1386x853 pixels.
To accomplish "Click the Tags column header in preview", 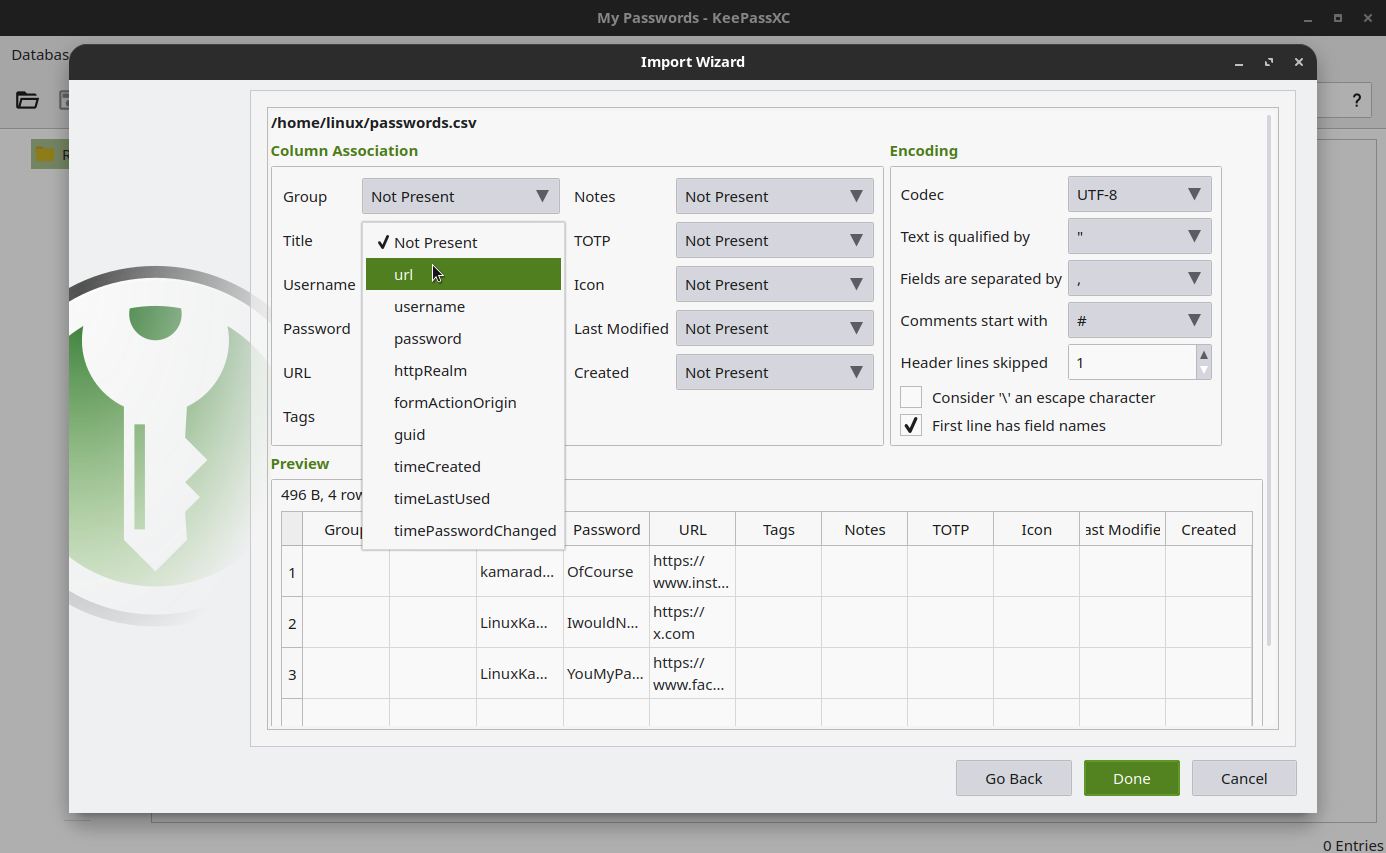I will (x=778, y=529).
